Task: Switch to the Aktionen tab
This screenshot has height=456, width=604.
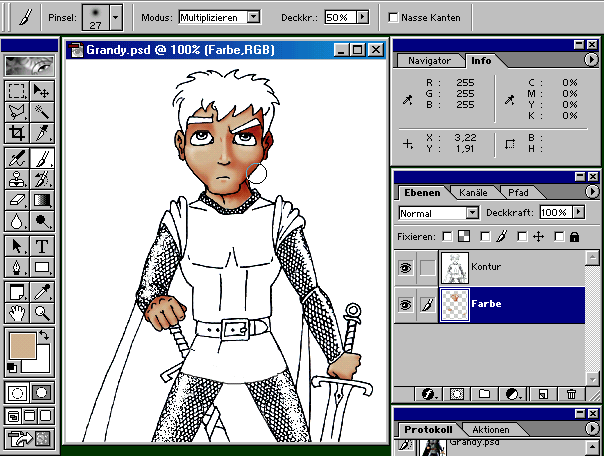Action: coord(491,430)
